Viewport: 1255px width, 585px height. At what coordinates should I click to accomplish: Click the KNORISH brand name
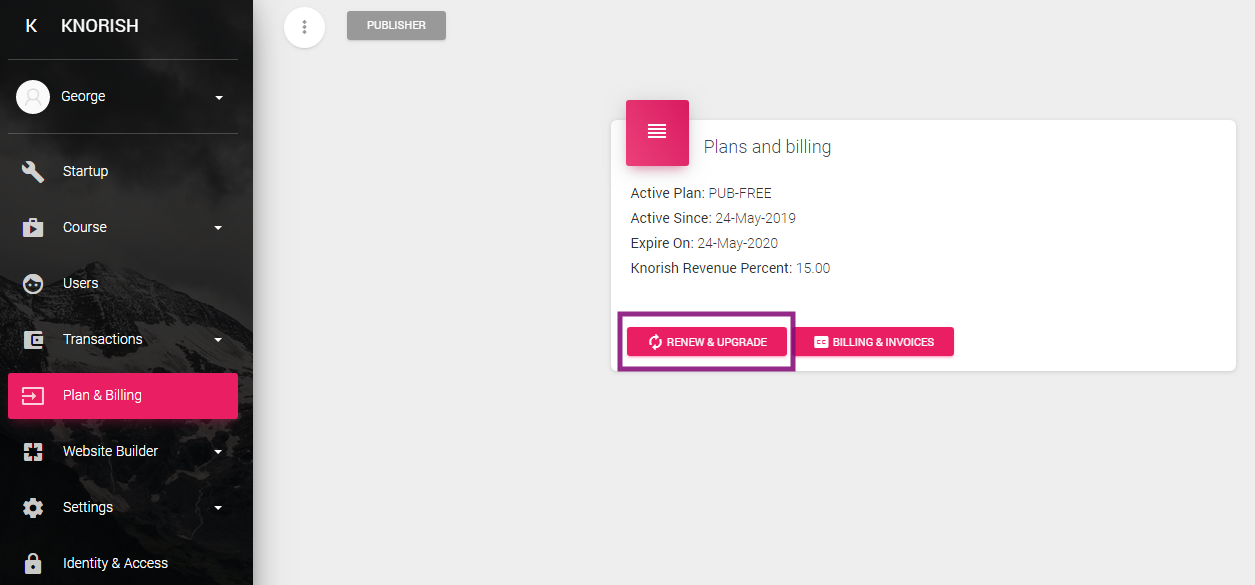(100, 26)
